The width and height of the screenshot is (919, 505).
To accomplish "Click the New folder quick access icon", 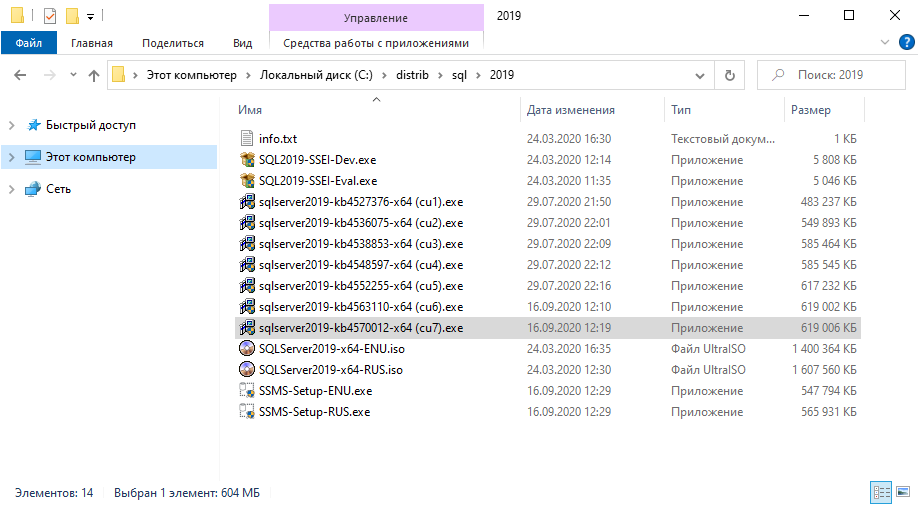I will 72,16.
